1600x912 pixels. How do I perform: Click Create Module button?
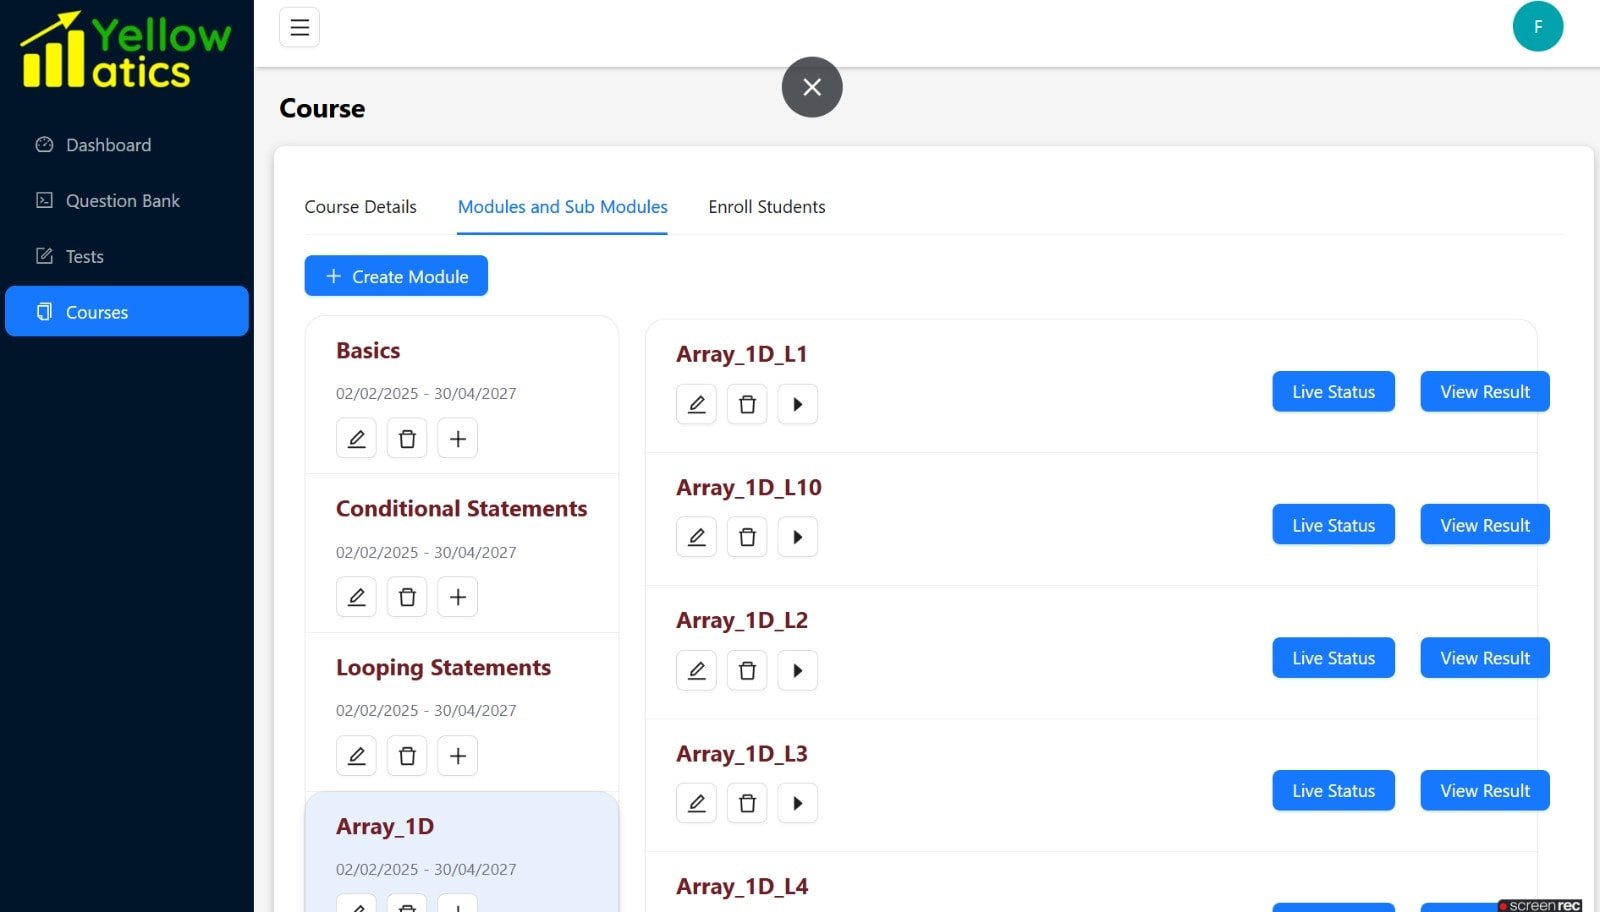(x=396, y=276)
